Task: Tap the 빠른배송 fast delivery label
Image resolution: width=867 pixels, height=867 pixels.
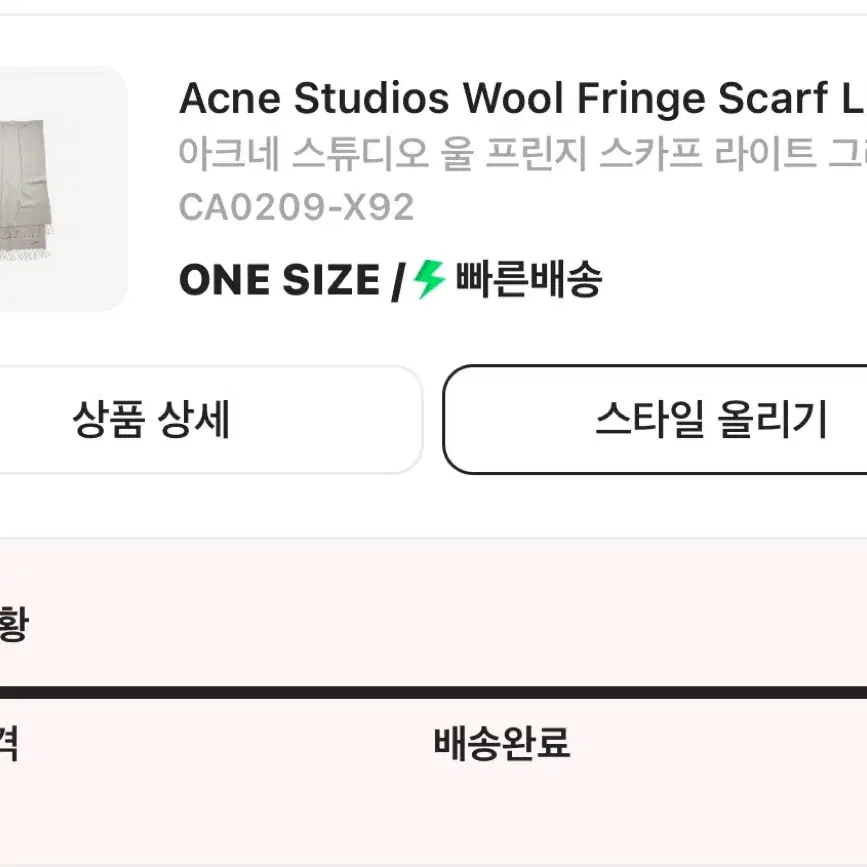Action: pyautogui.click(x=529, y=279)
